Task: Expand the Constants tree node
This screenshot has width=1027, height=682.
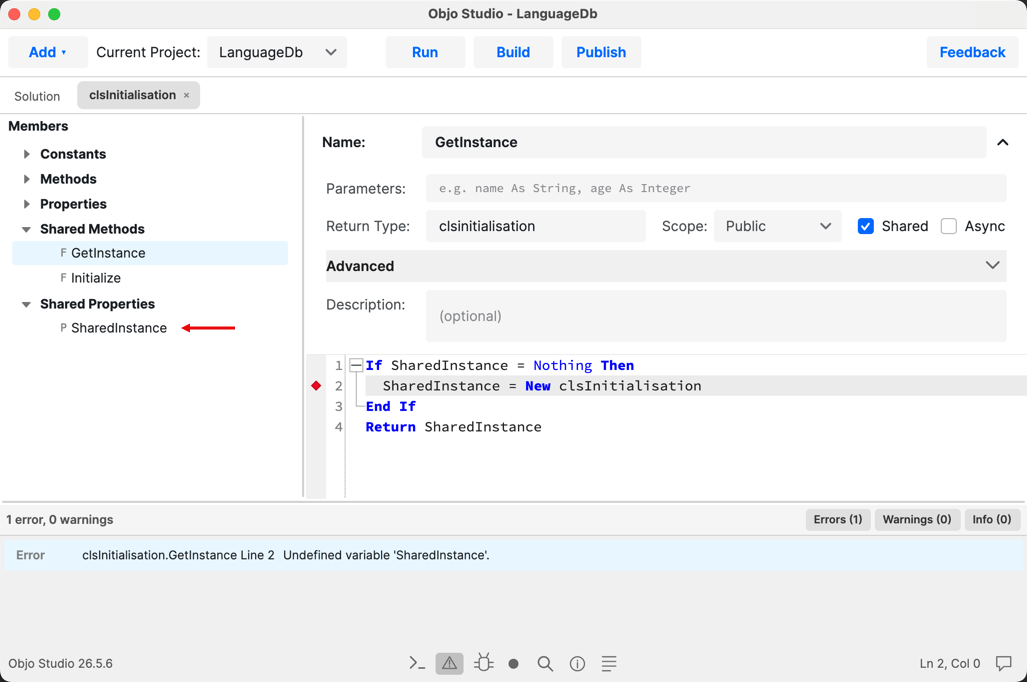Action: [x=27, y=154]
